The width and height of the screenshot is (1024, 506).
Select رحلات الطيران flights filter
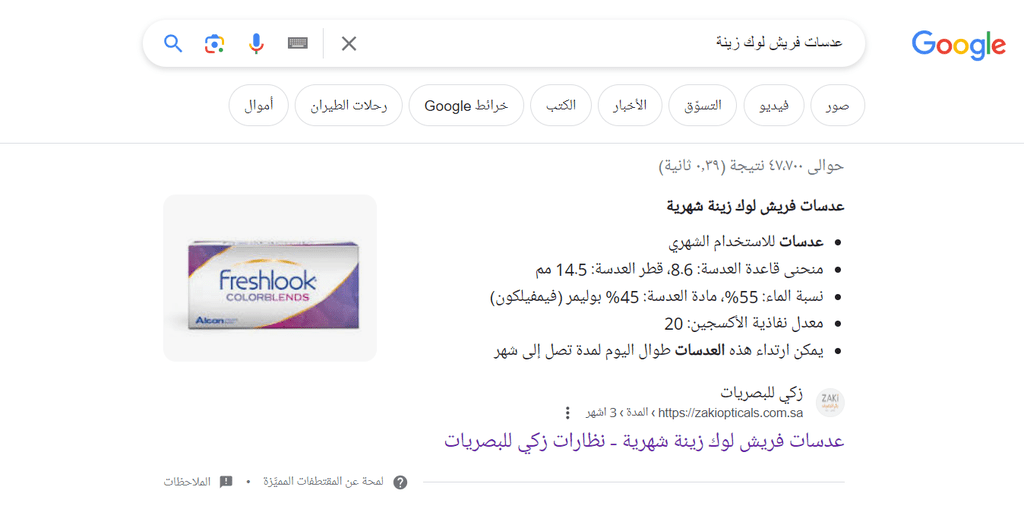349,105
